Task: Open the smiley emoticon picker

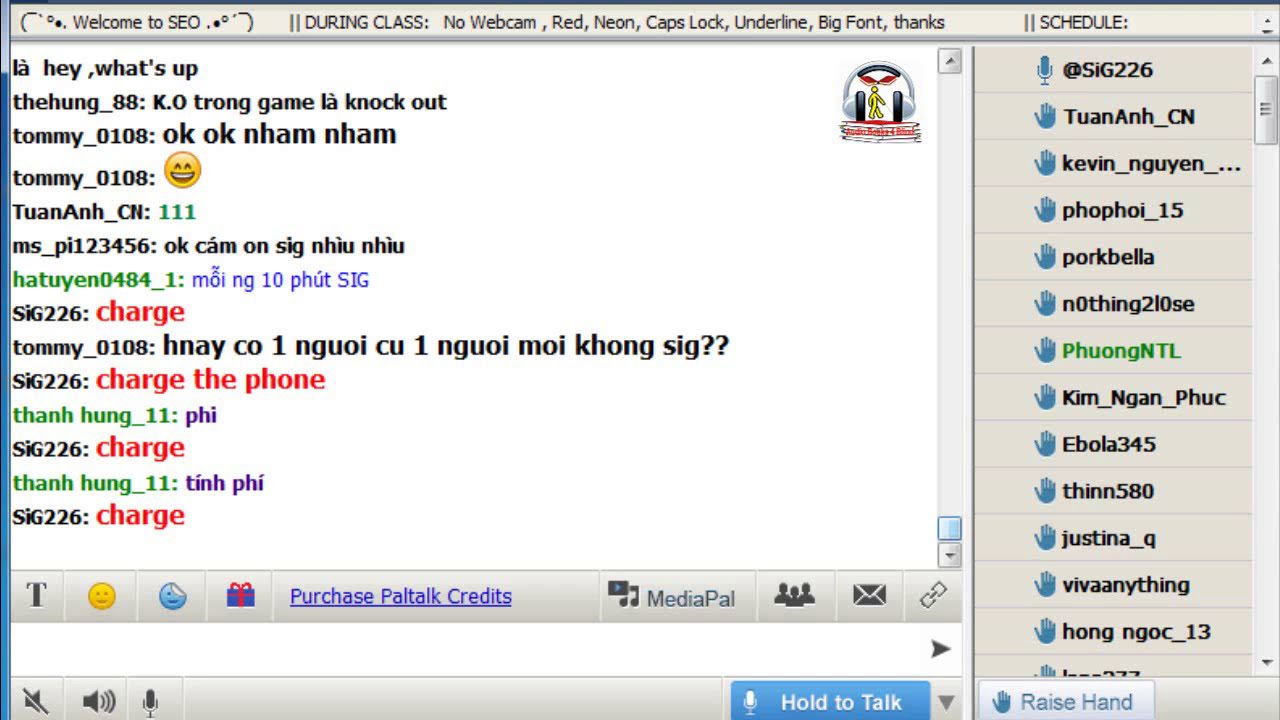Action: pos(102,596)
